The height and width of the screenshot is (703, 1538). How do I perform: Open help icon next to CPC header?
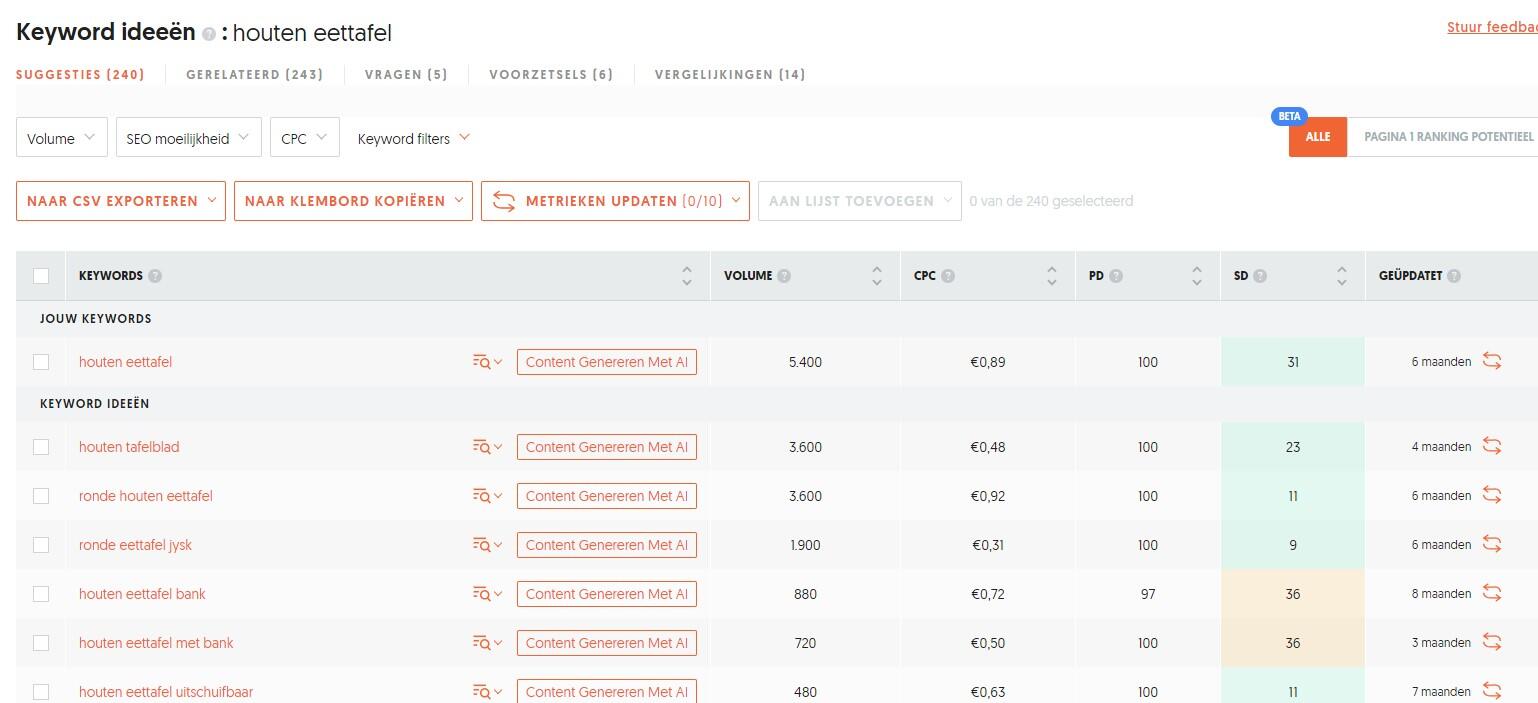pos(948,276)
